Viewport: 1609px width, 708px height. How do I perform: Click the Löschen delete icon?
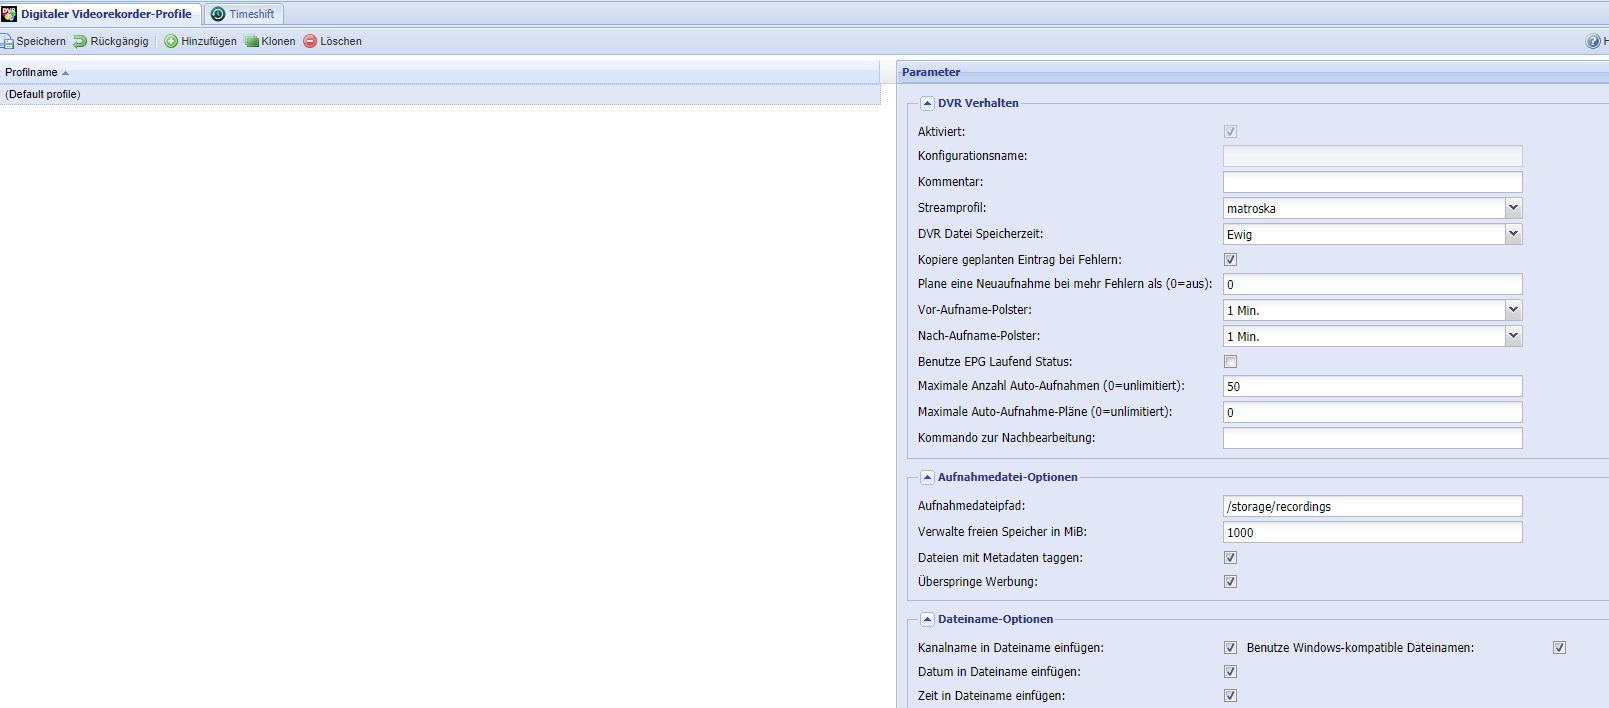(310, 41)
